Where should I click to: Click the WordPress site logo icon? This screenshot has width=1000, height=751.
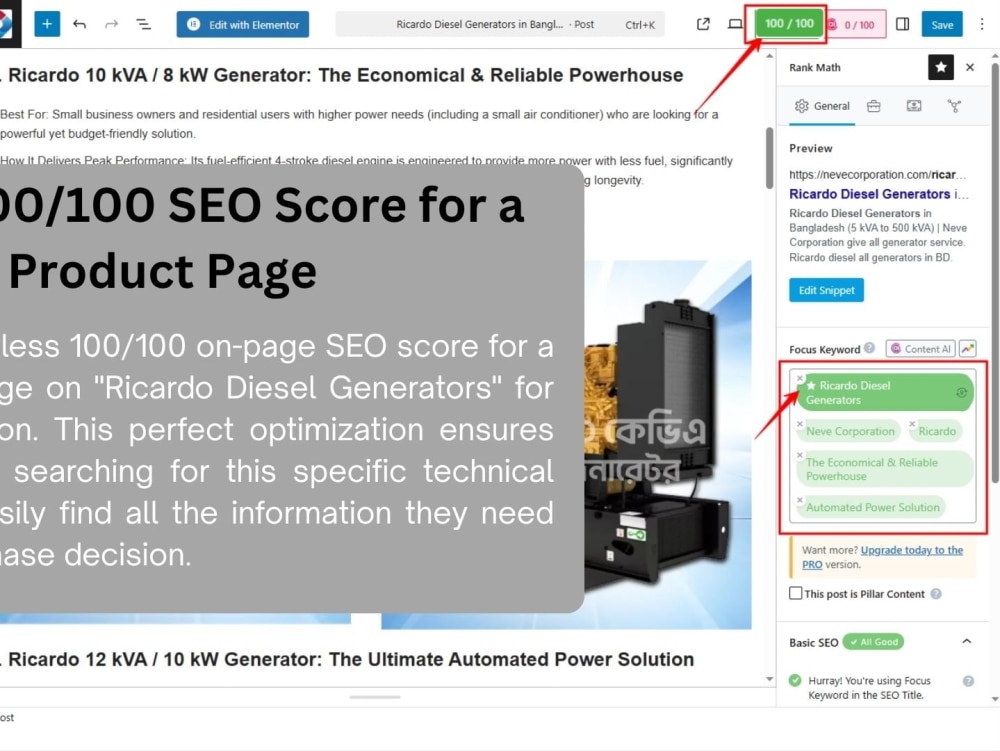pyautogui.click(x=8, y=24)
